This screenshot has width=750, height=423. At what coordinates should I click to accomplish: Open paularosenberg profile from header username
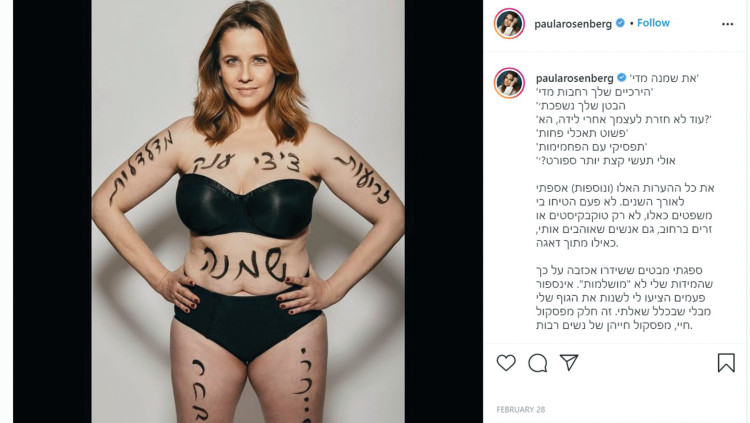pos(573,24)
